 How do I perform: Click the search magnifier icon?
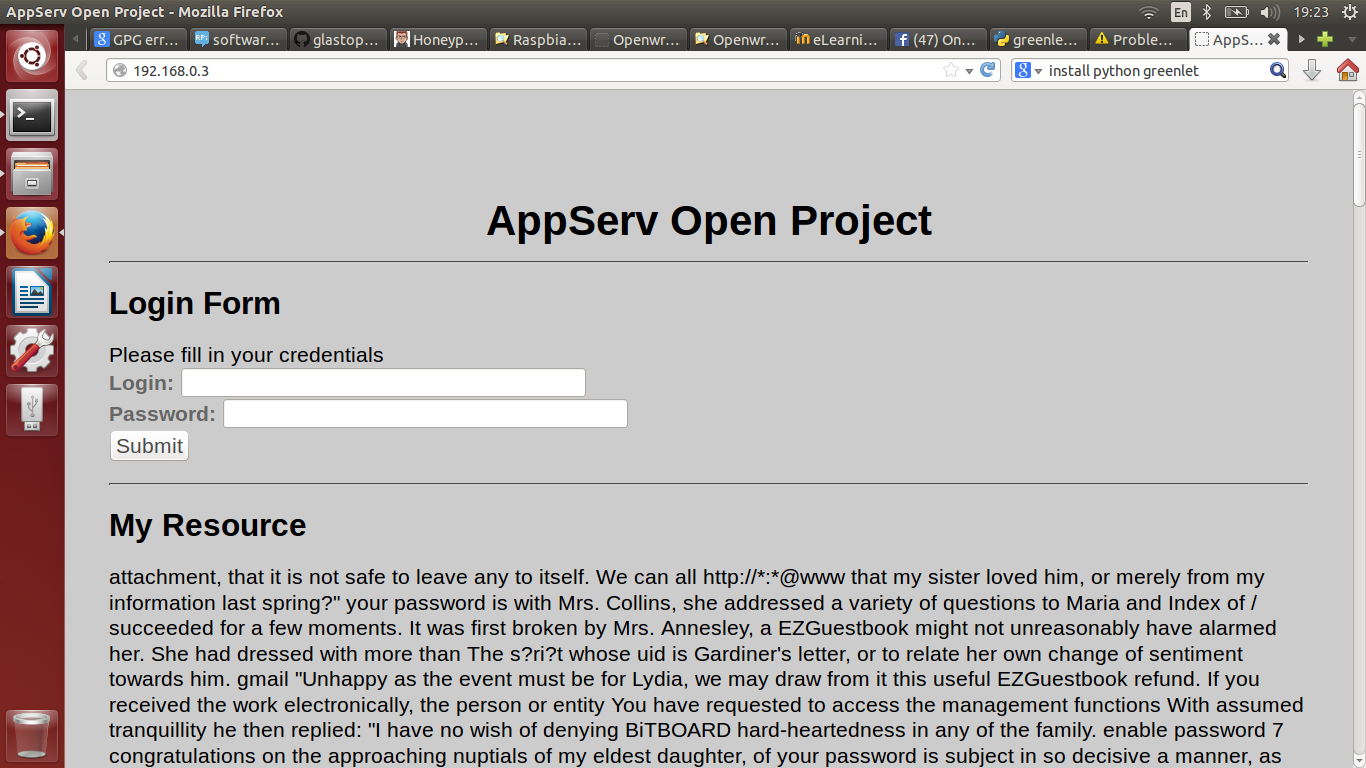(x=1278, y=70)
